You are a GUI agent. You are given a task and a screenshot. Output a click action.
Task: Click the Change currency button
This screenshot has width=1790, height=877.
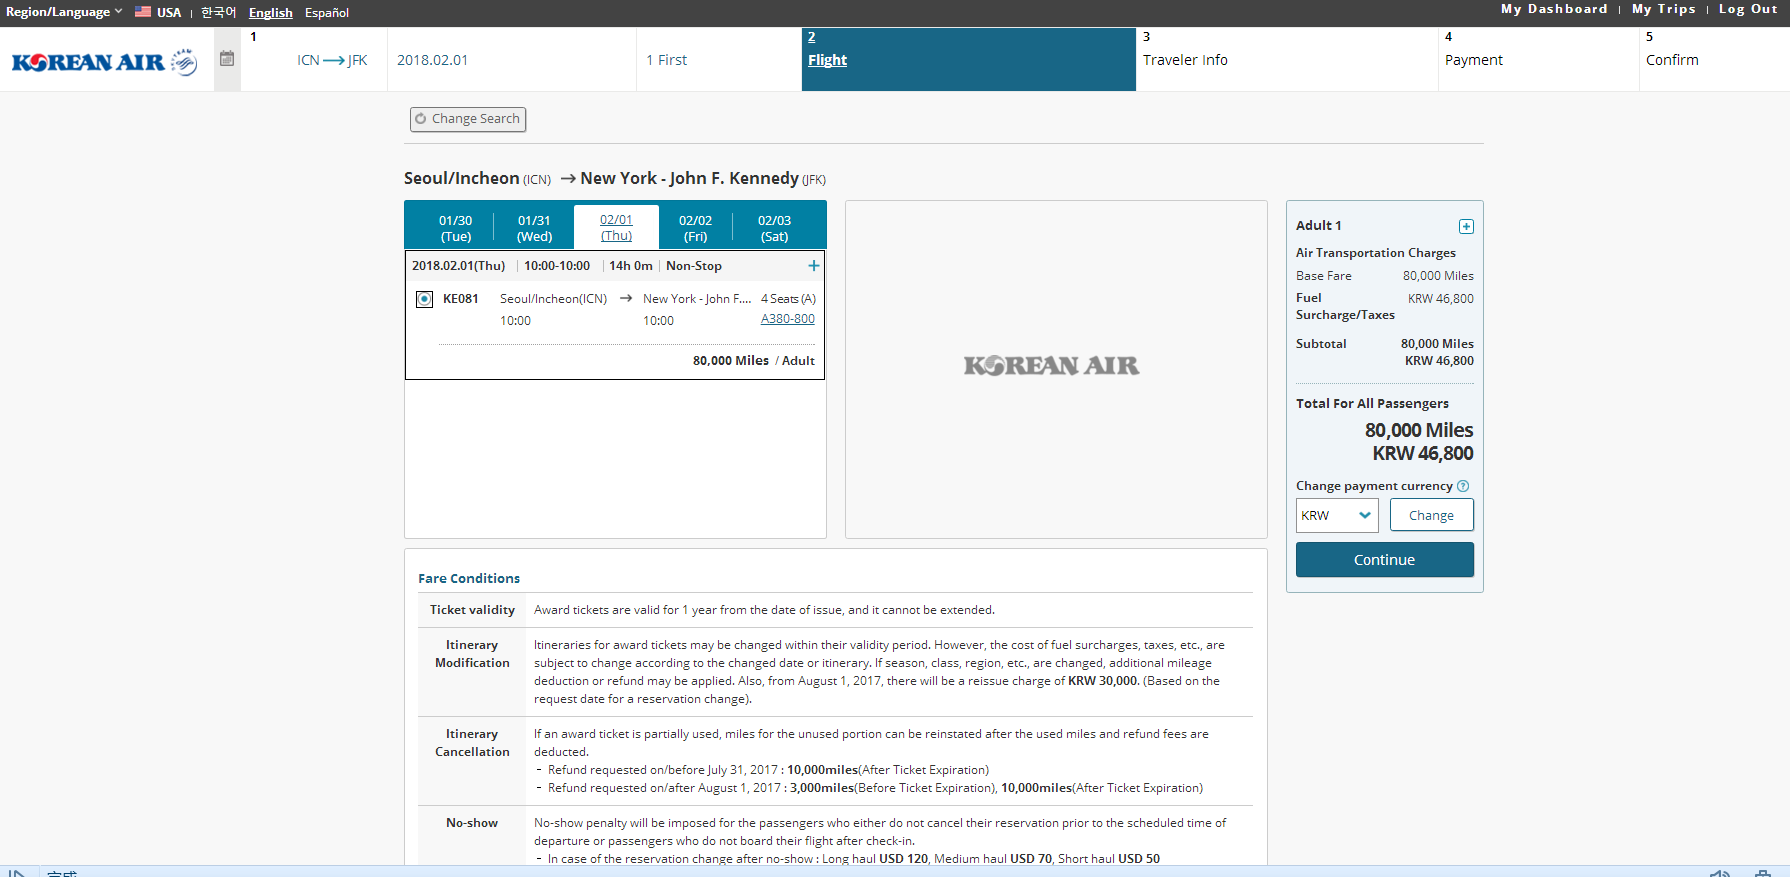[x=1431, y=515]
